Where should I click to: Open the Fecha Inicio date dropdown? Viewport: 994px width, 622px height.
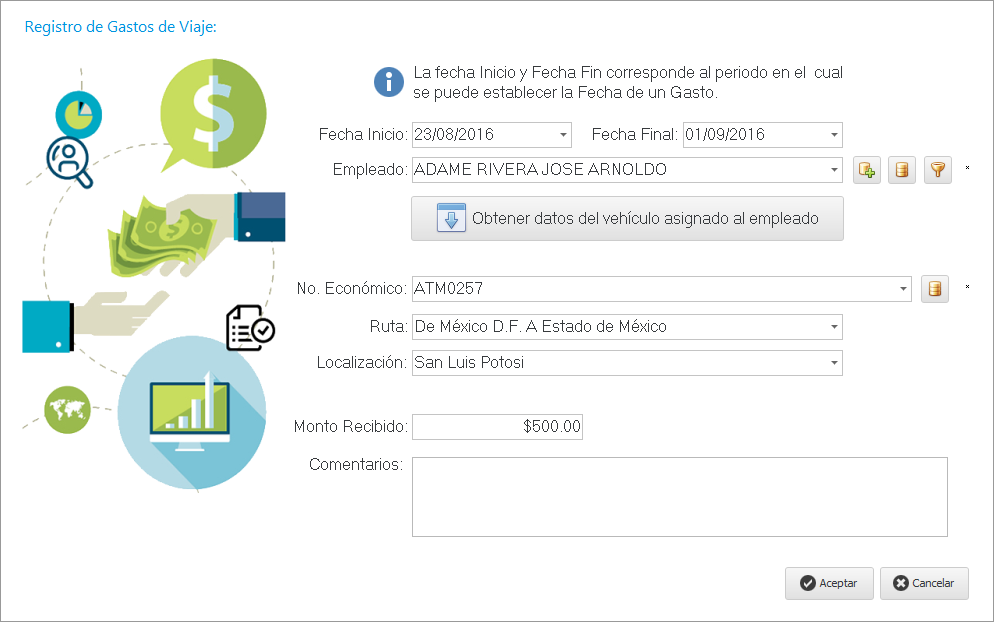click(x=563, y=135)
